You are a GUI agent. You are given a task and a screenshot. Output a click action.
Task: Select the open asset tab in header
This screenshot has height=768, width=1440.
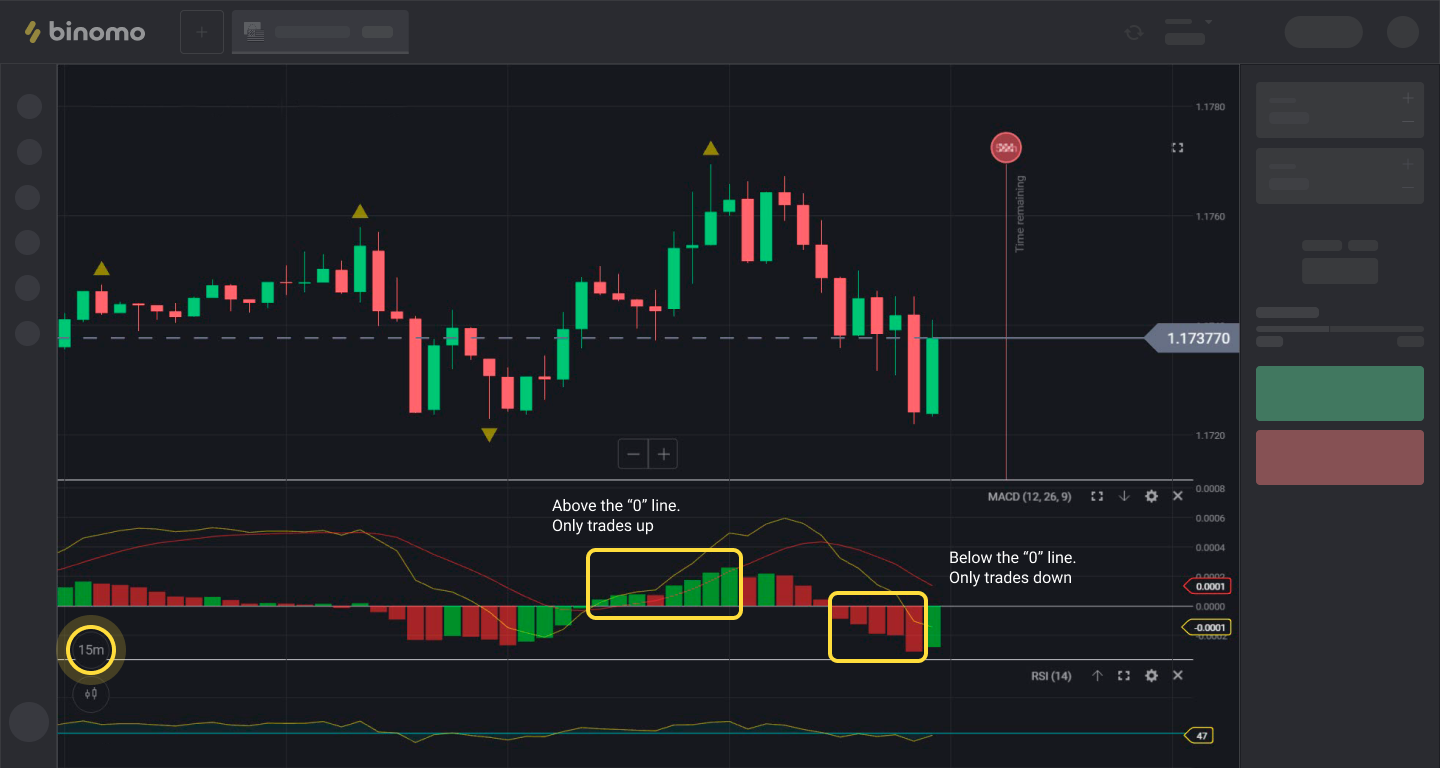click(x=320, y=32)
